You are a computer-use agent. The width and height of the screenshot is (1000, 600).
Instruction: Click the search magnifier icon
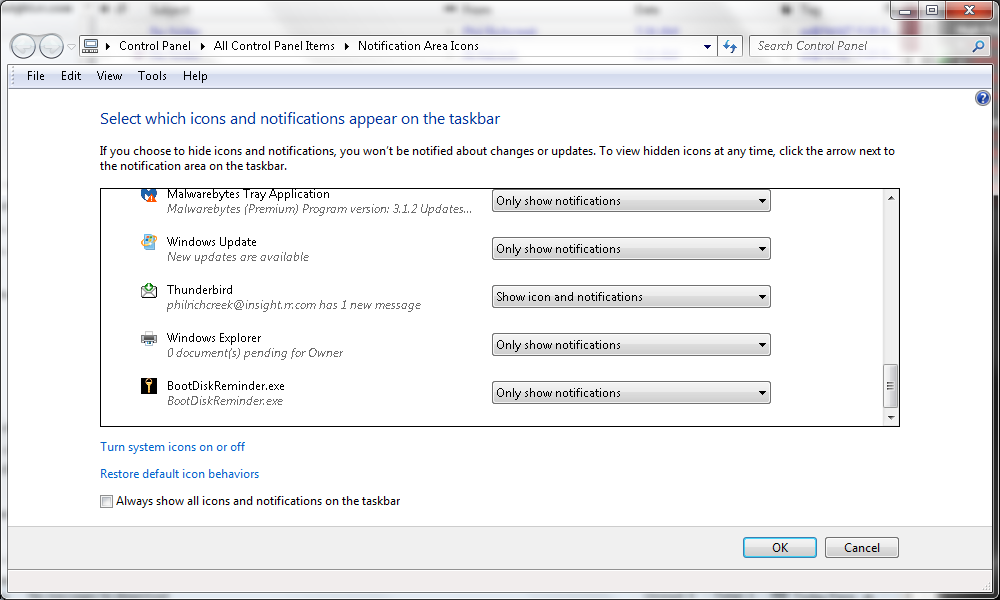(x=978, y=46)
